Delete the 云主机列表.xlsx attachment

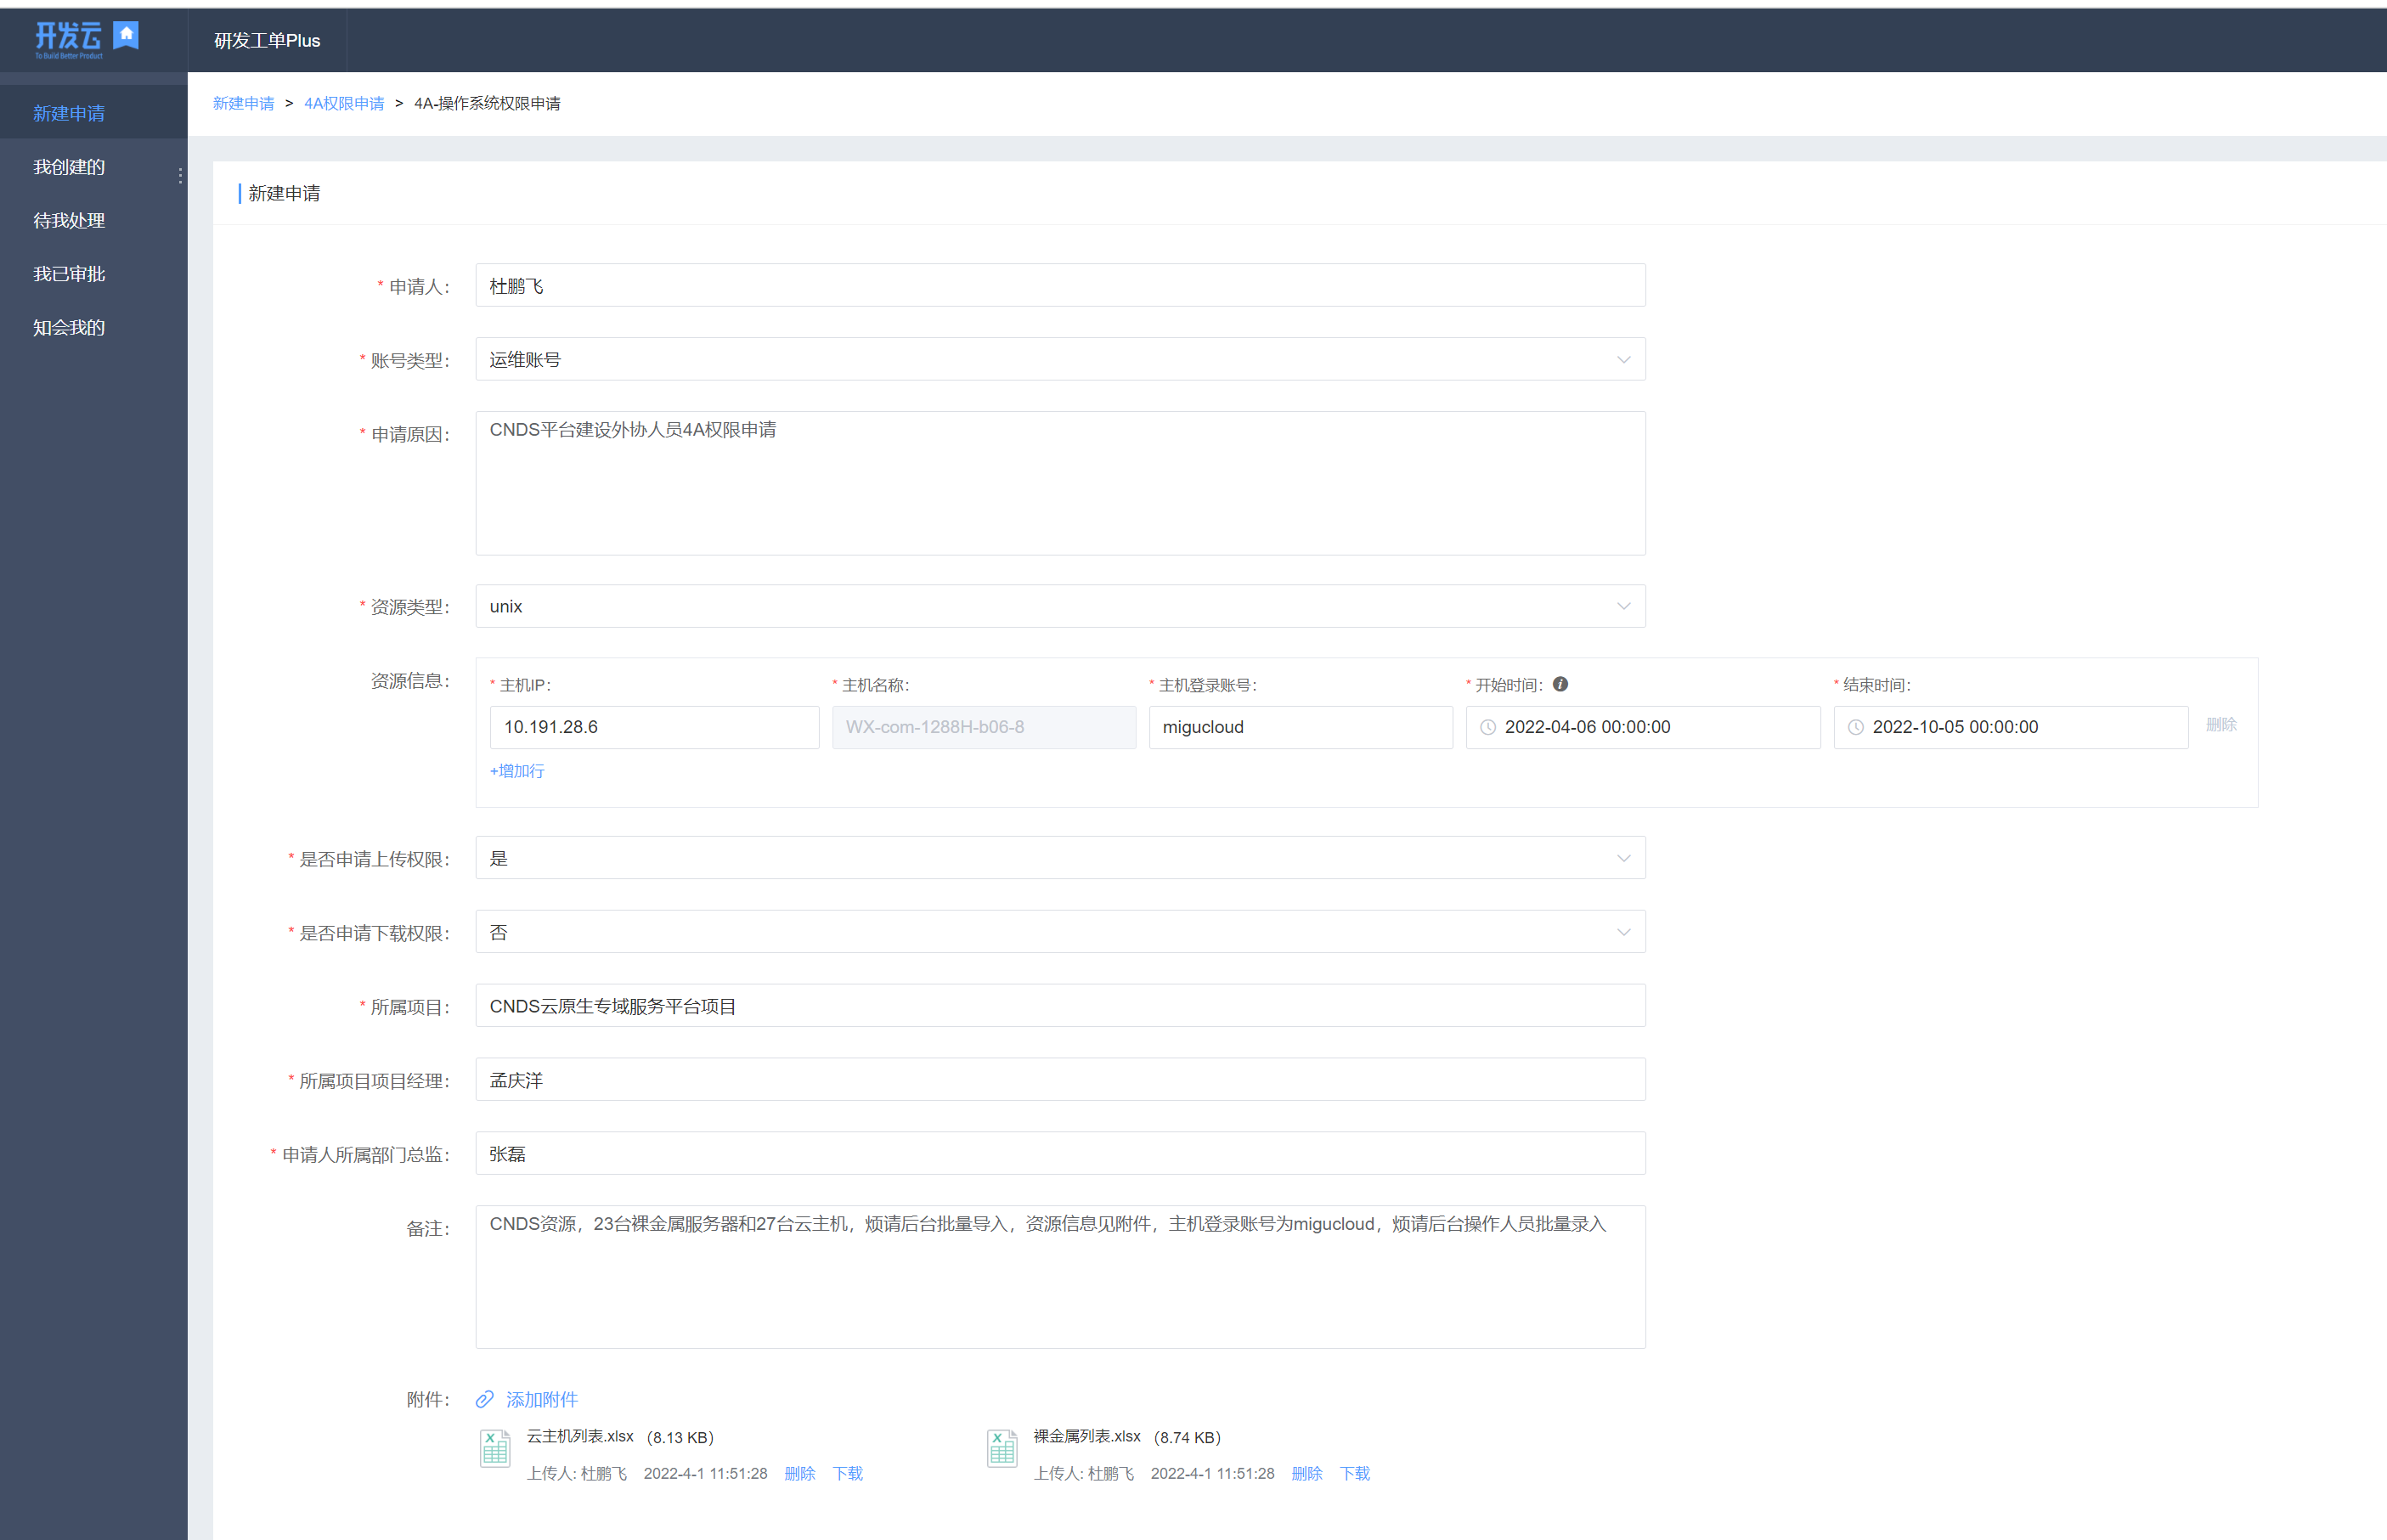(799, 1473)
